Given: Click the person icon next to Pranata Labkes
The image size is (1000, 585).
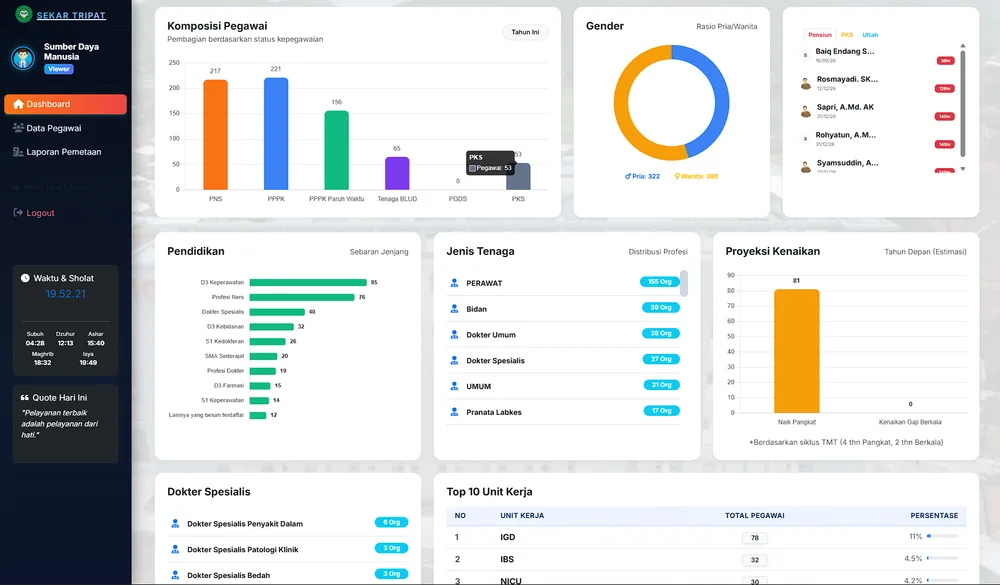Looking at the screenshot, I should (x=454, y=412).
